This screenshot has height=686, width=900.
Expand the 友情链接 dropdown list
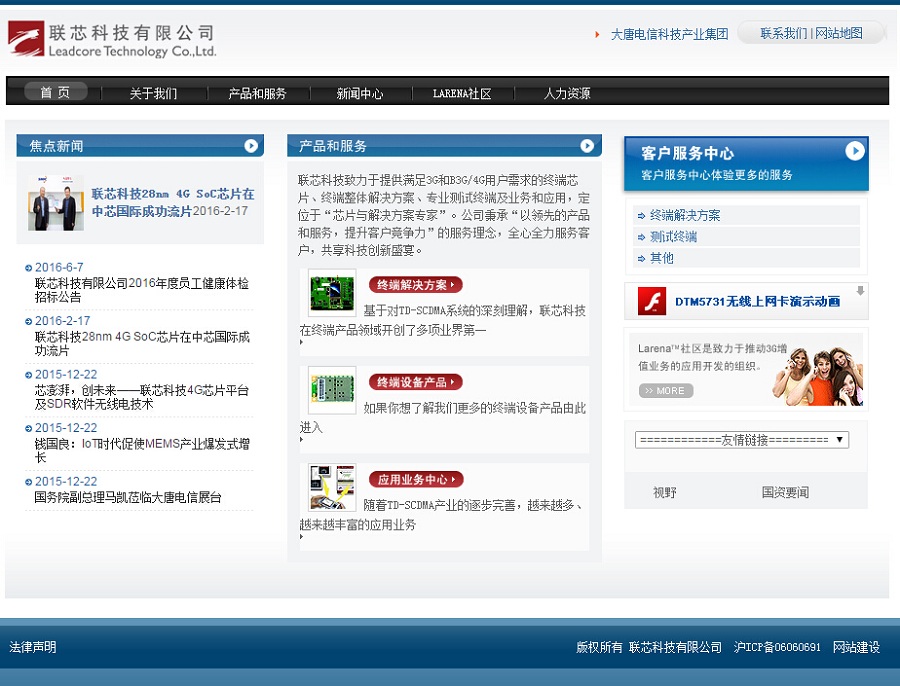[742, 440]
